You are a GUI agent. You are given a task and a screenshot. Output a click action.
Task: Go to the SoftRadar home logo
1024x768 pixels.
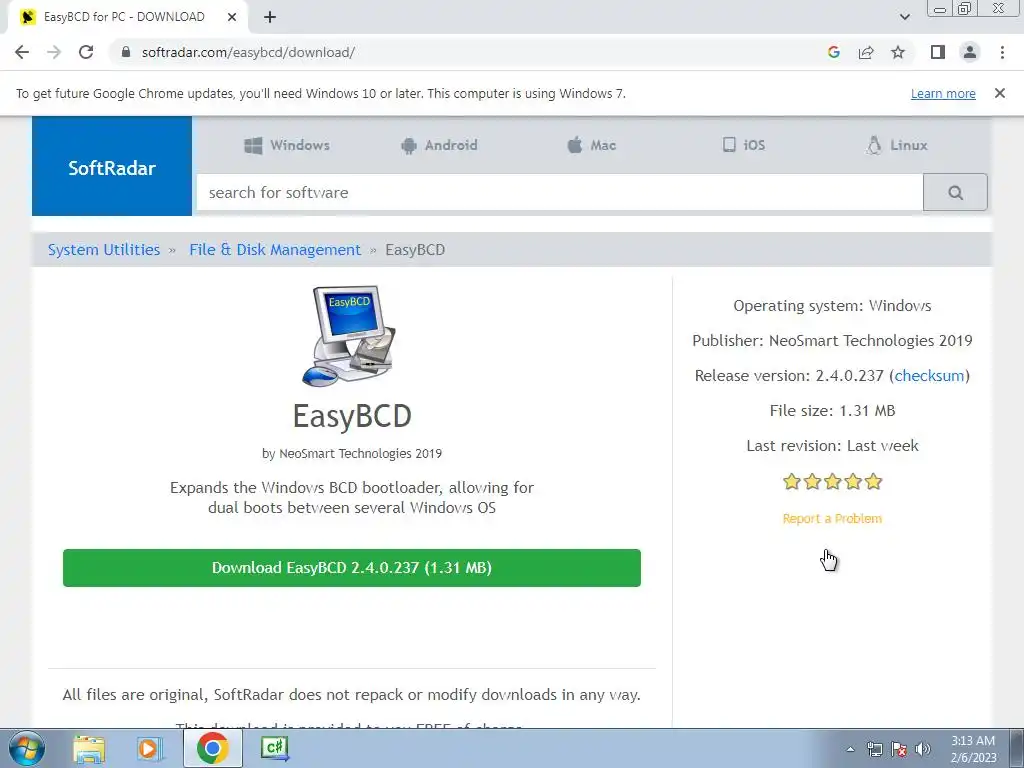112,166
